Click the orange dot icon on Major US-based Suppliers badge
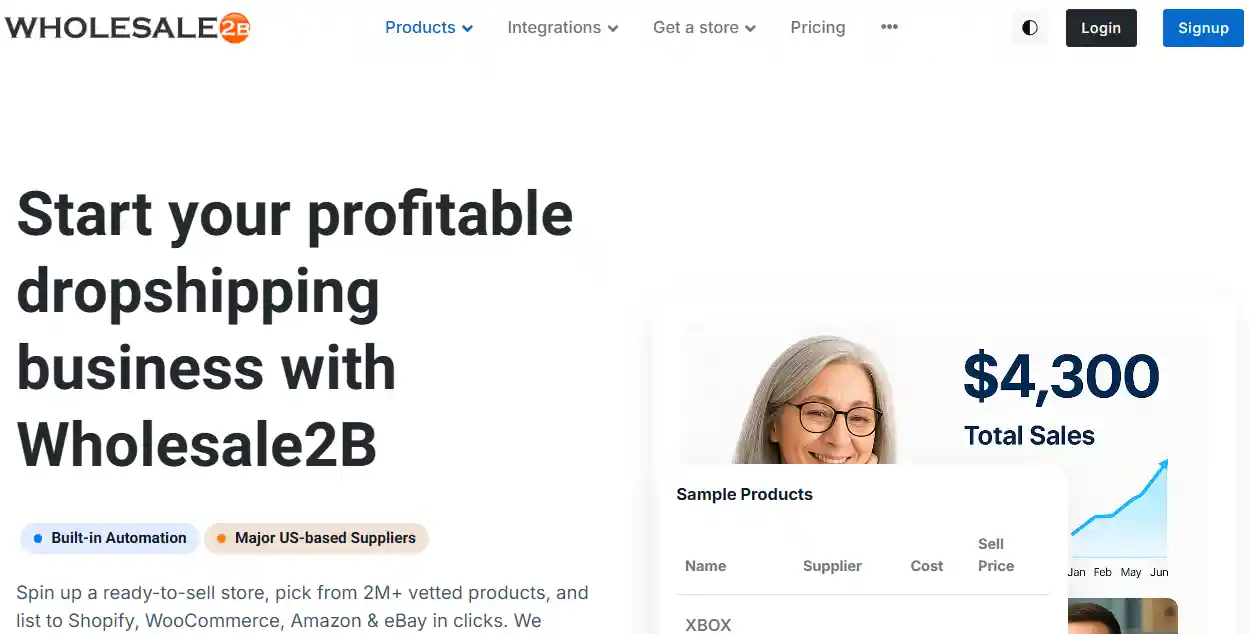The height and width of the screenshot is (634, 1249). (x=221, y=538)
